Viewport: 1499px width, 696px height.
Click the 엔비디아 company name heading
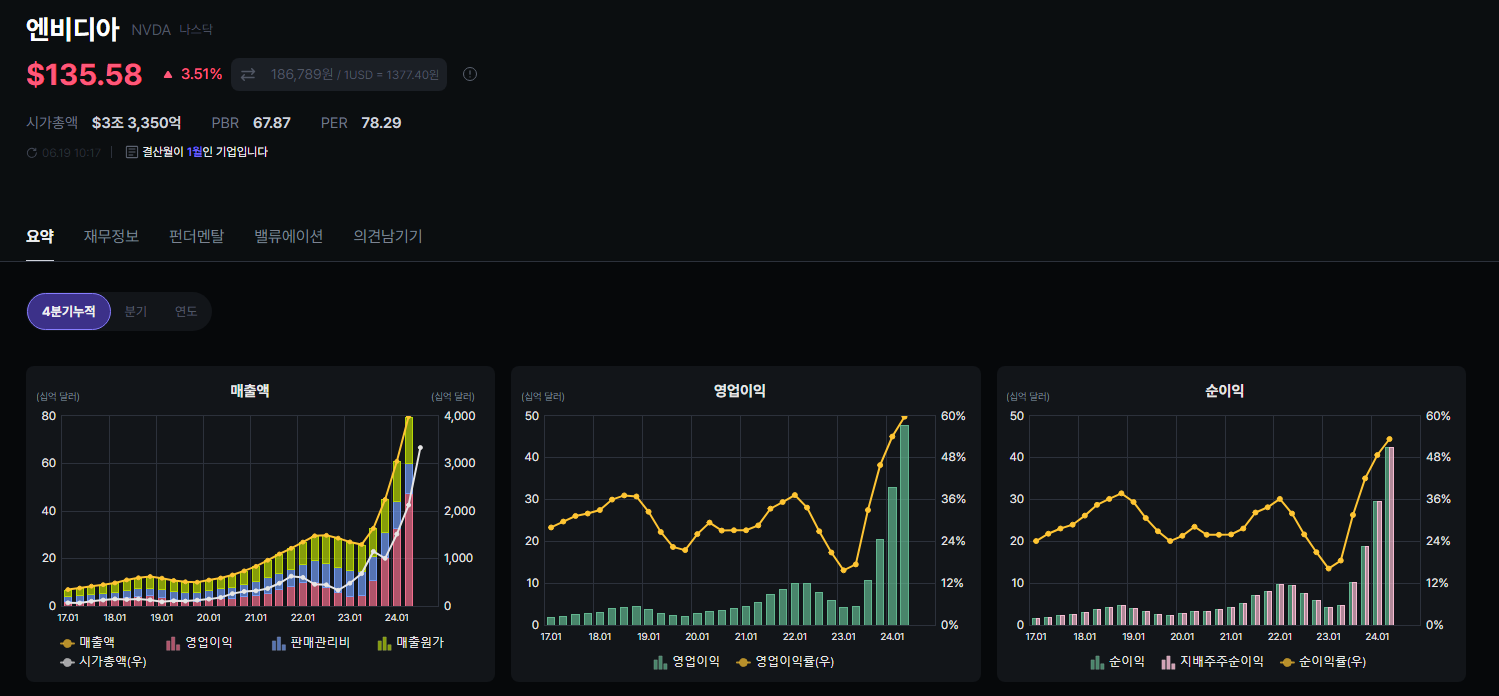[72, 29]
